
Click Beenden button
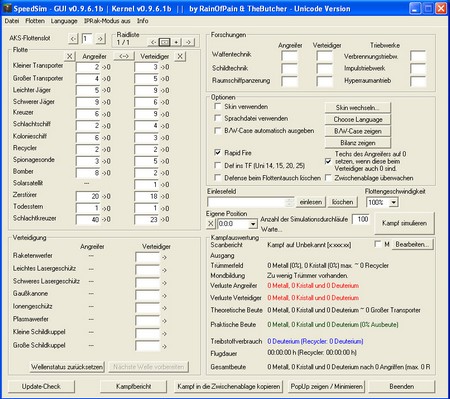pos(402,386)
